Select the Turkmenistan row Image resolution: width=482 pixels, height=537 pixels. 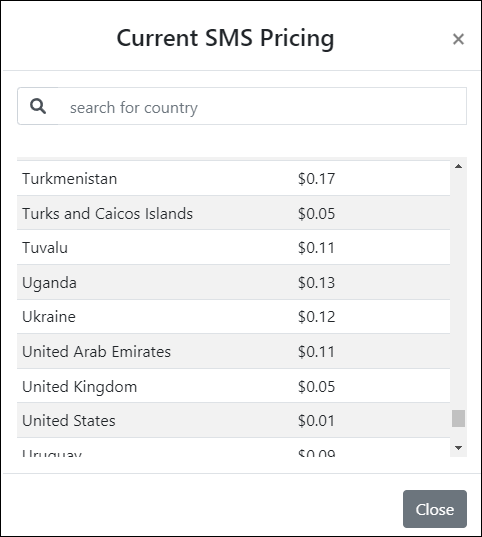click(233, 178)
